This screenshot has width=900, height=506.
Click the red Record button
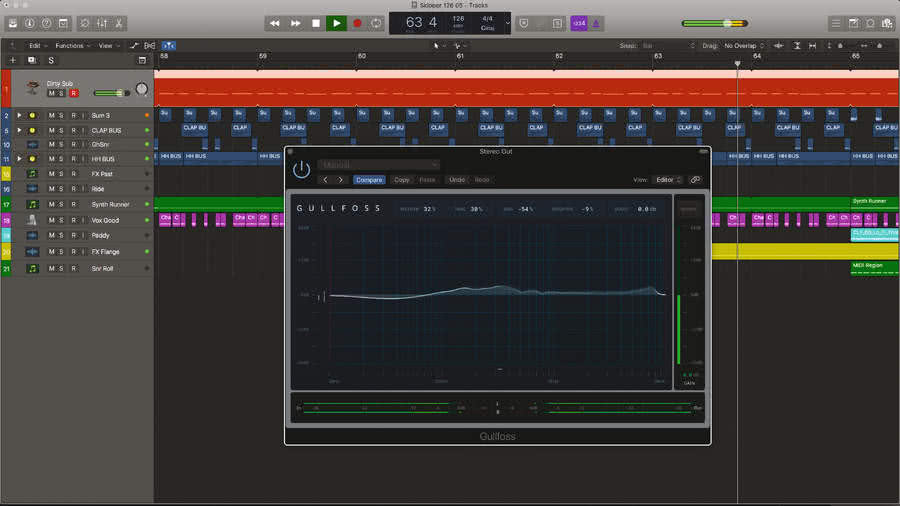357,24
